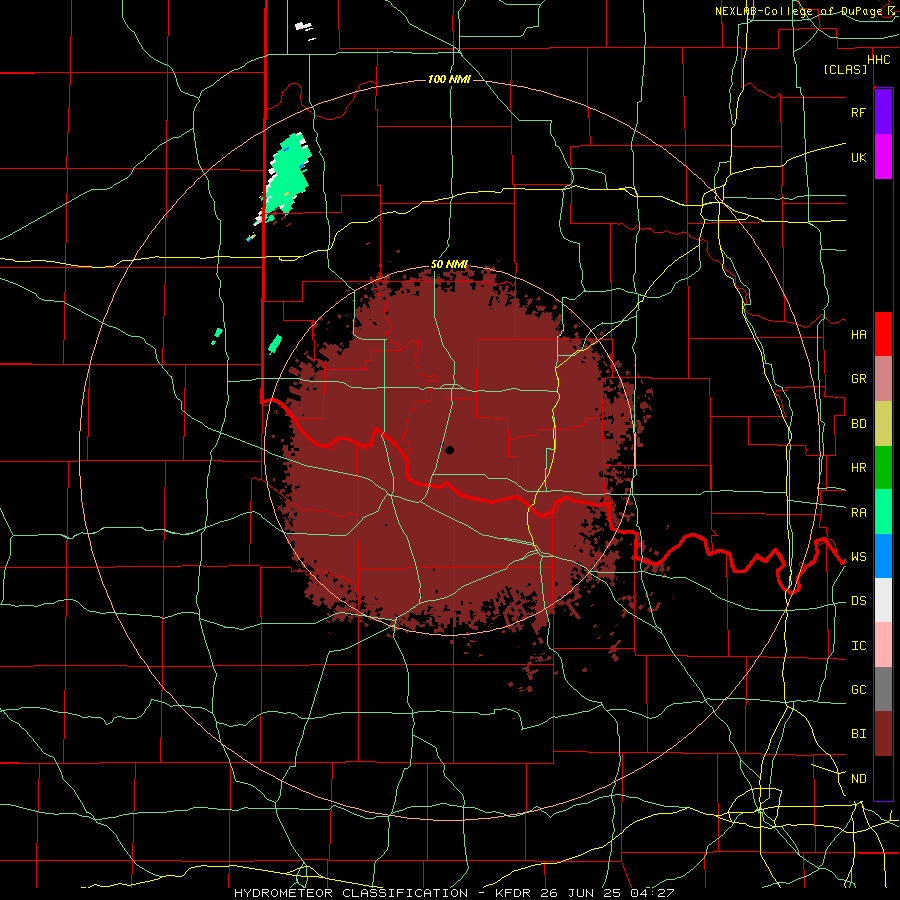Click the RF purple legend swatch
The height and width of the screenshot is (900, 900).
883,112
